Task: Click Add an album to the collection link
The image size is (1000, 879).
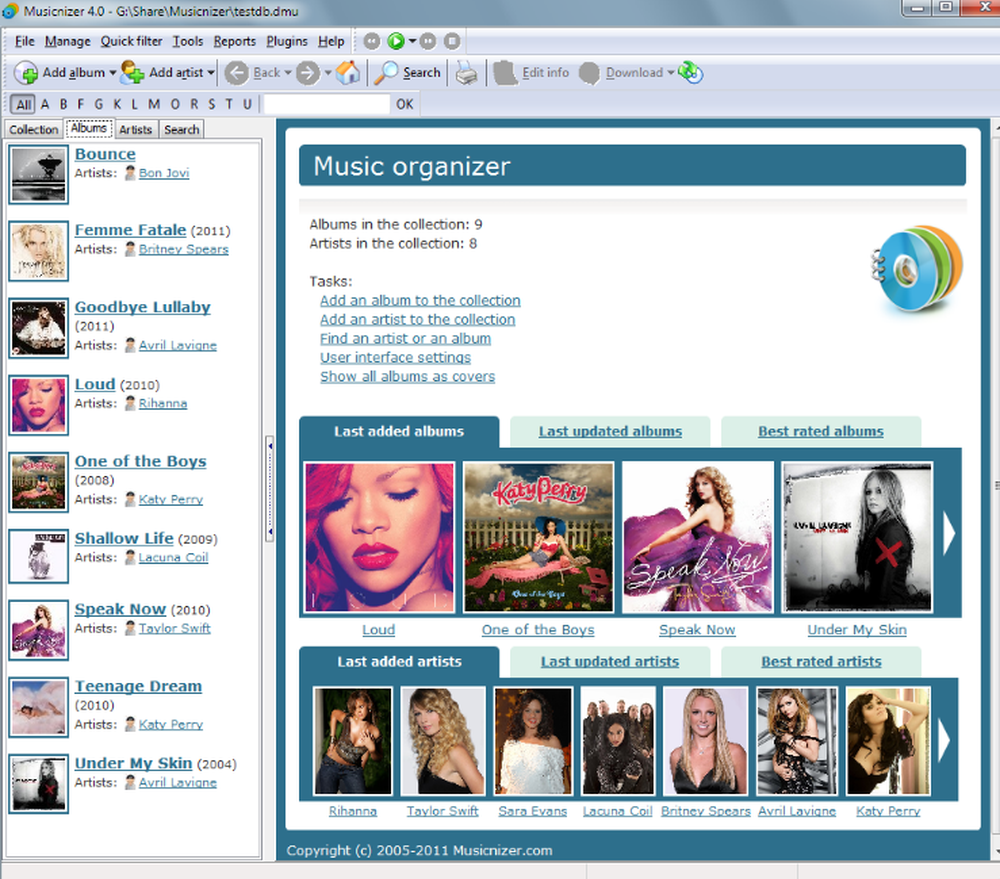Action: pyautogui.click(x=420, y=300)
